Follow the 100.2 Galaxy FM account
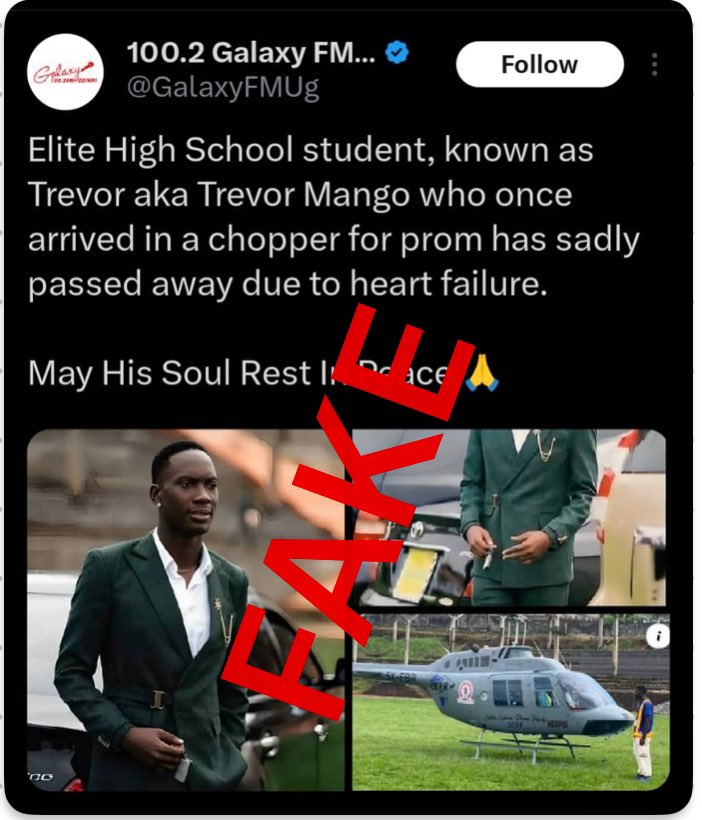702x820 pixels. click(539, 64)
